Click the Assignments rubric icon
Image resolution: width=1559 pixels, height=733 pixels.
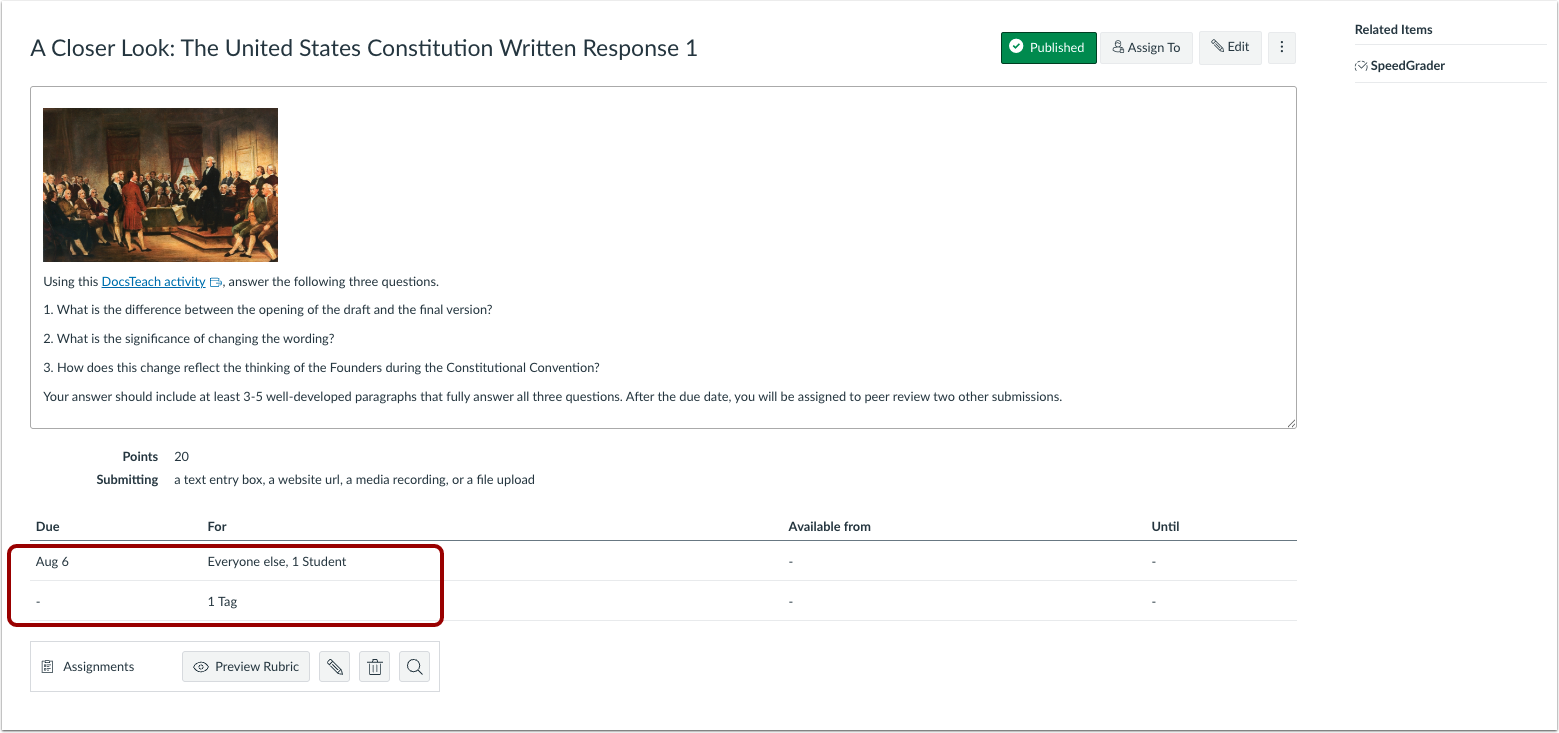47,667
